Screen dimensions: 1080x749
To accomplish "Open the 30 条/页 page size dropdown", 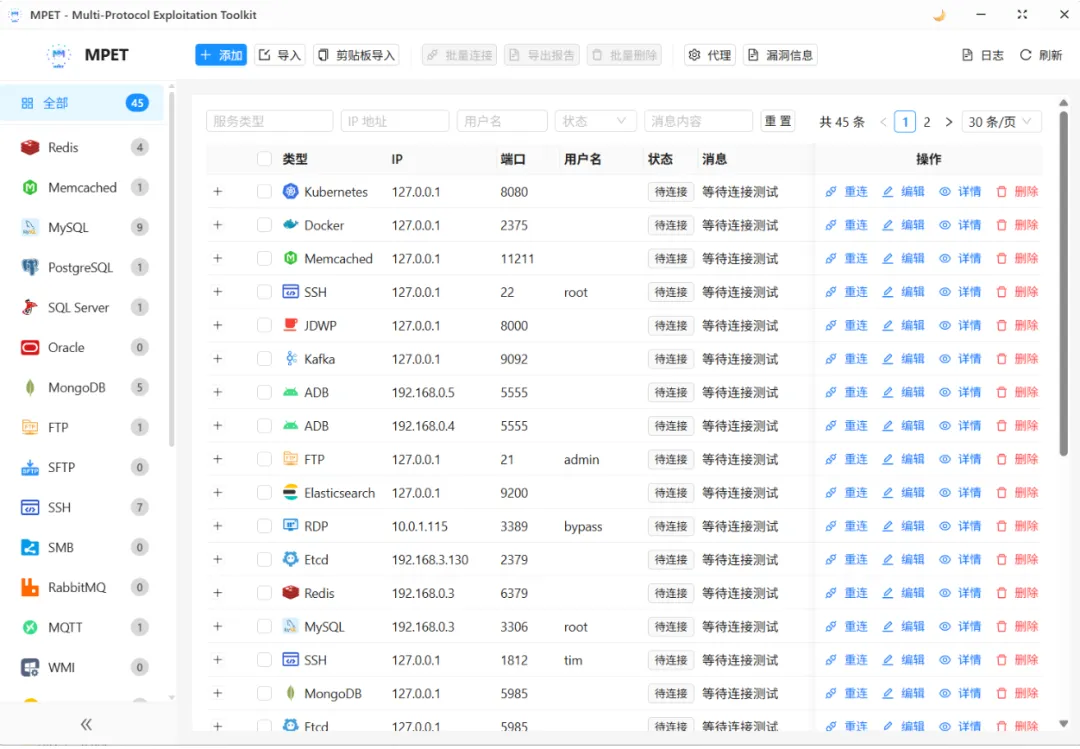I will (x=1001, y=121).
